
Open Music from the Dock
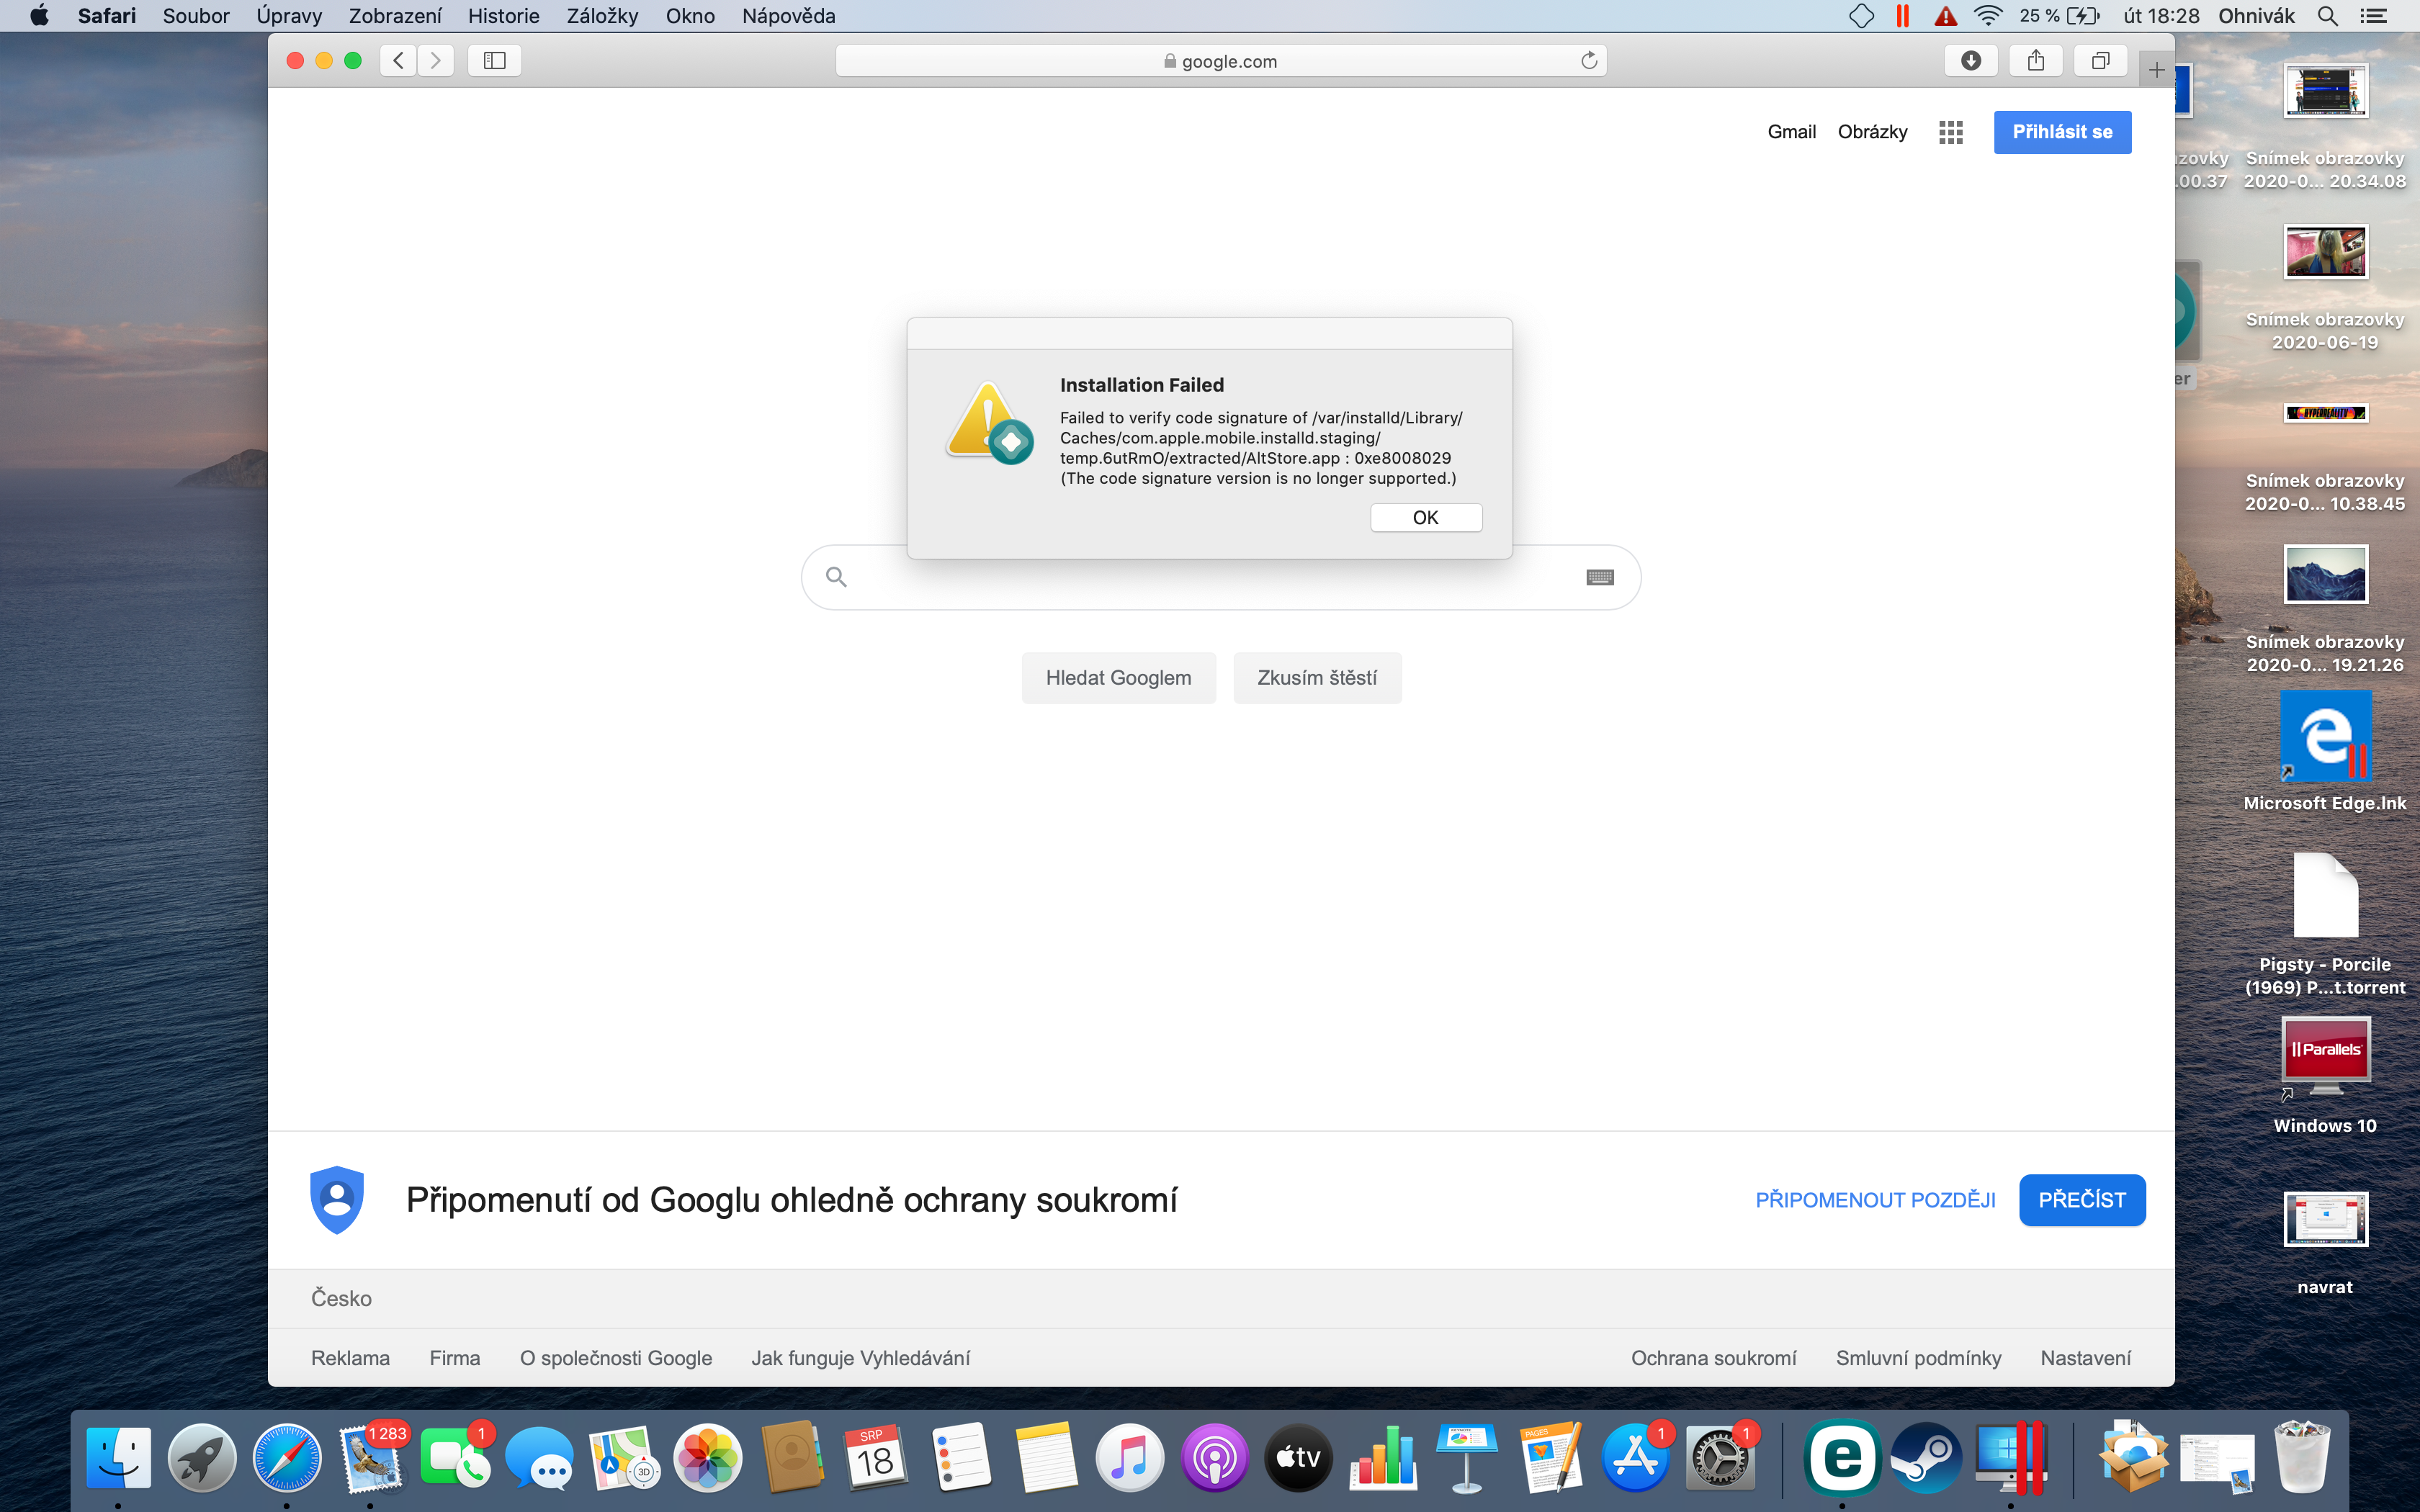click(x=1130, y=1458)
